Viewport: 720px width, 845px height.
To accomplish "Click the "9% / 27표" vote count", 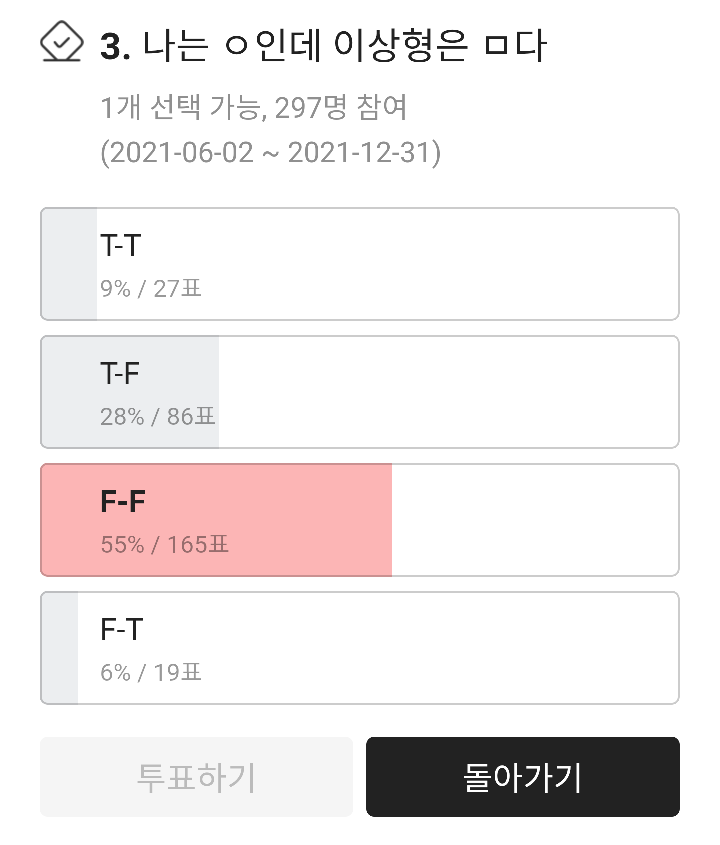I will click(x=151, y=289).
